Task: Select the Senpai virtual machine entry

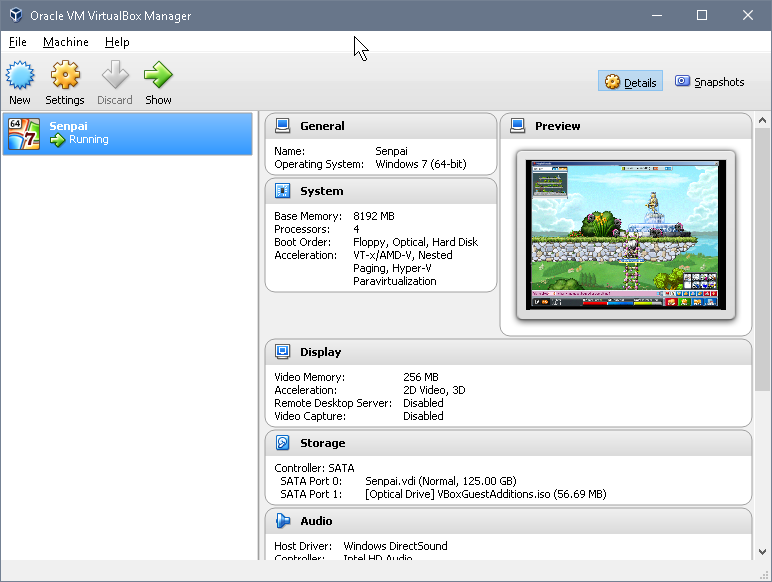Action: click(128, 133)
